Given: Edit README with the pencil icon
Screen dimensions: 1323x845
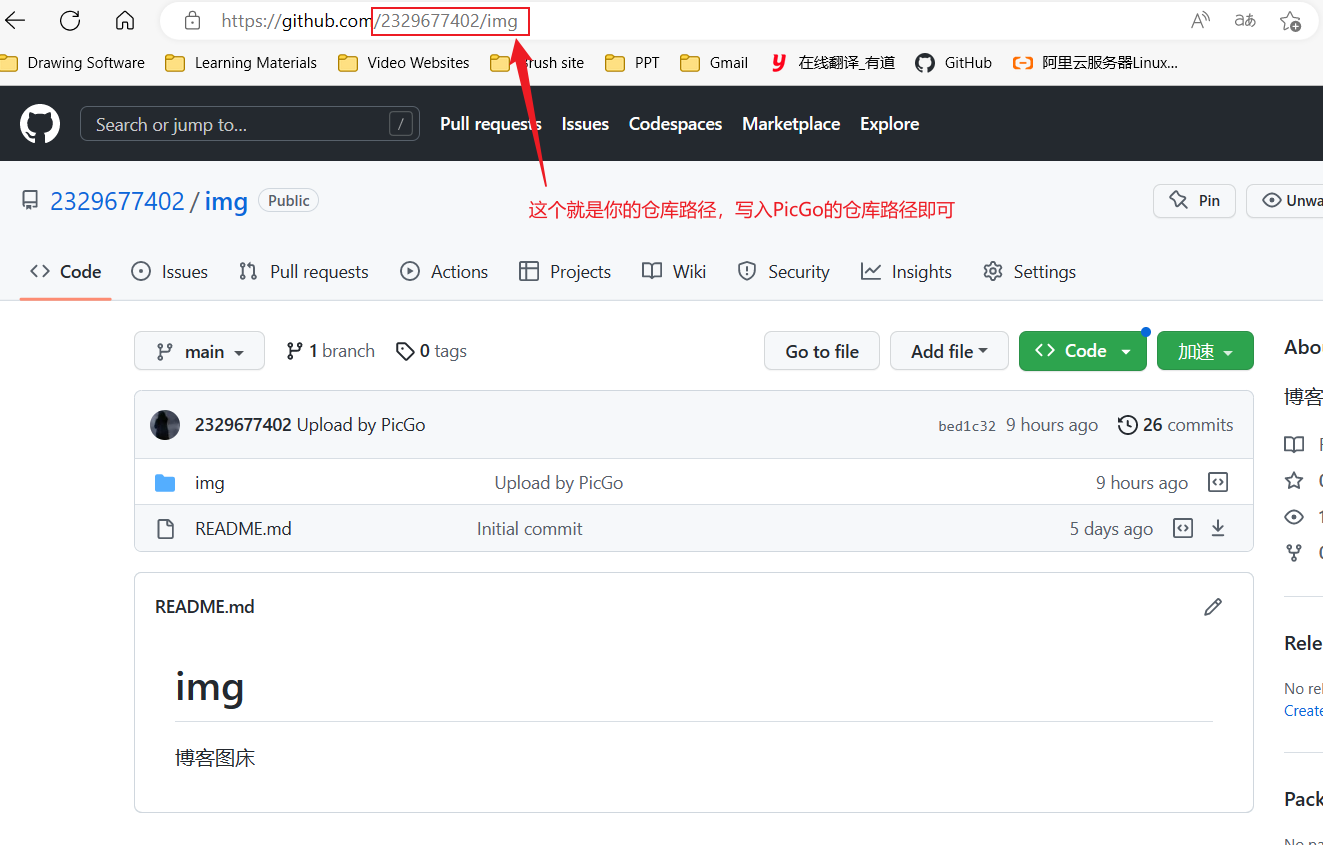Looking at the screenshot, I should pos(1213,607).
